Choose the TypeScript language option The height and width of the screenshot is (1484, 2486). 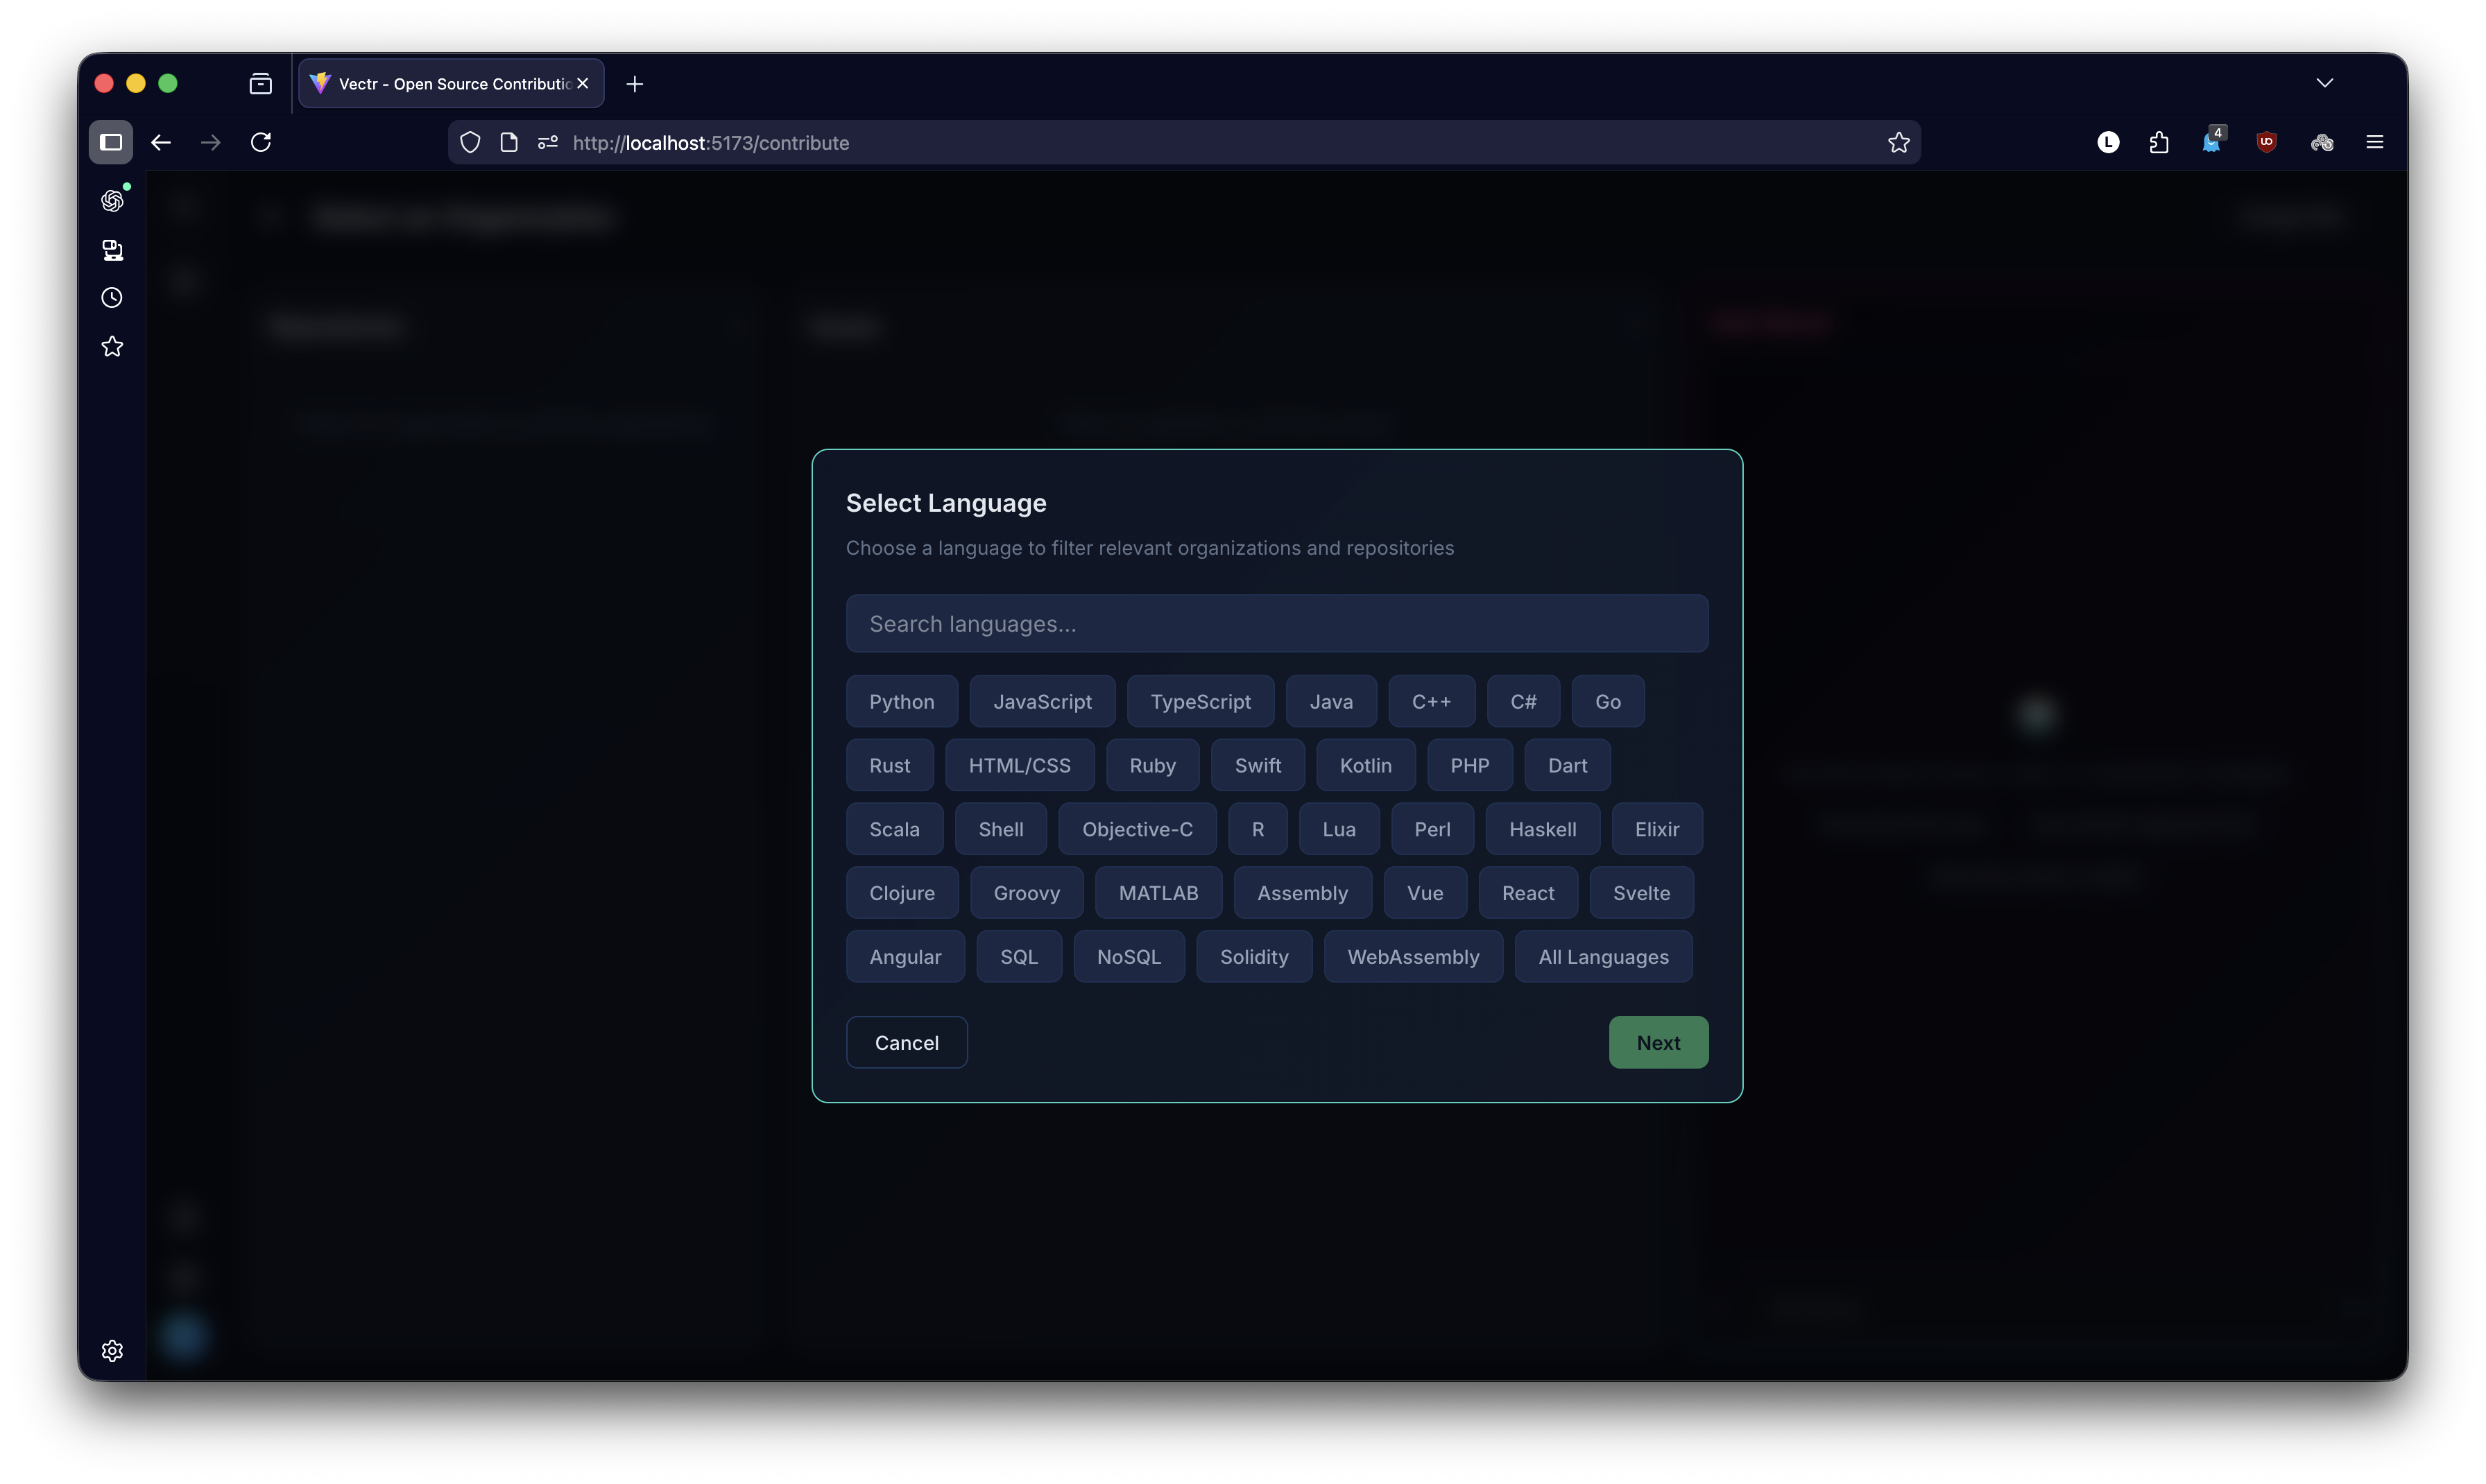pyautogui.click(x=1199, y=702)
